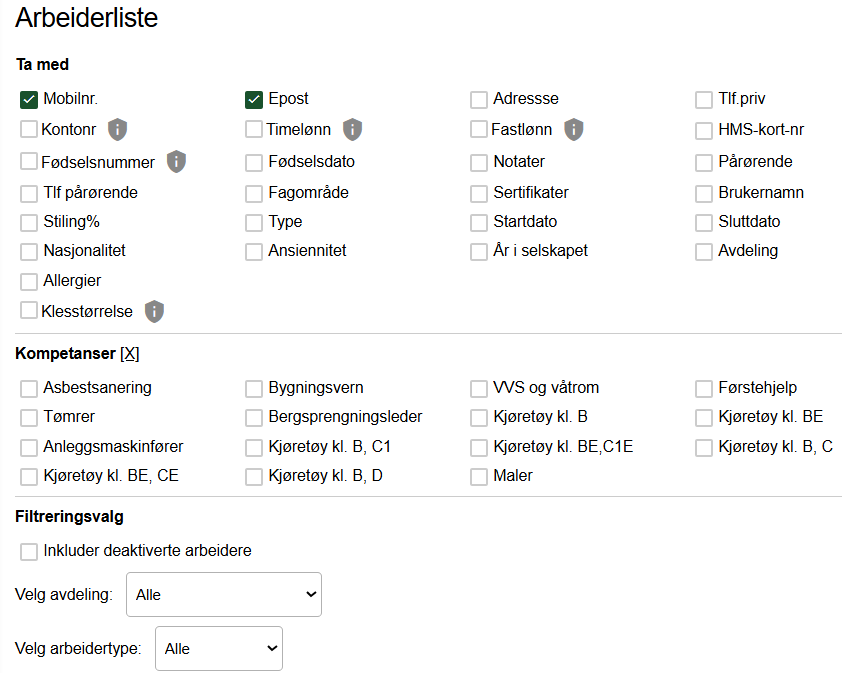842x673 pixels.
Task: Open the Velg avdeling dropdown
Action: click(224, 594)
